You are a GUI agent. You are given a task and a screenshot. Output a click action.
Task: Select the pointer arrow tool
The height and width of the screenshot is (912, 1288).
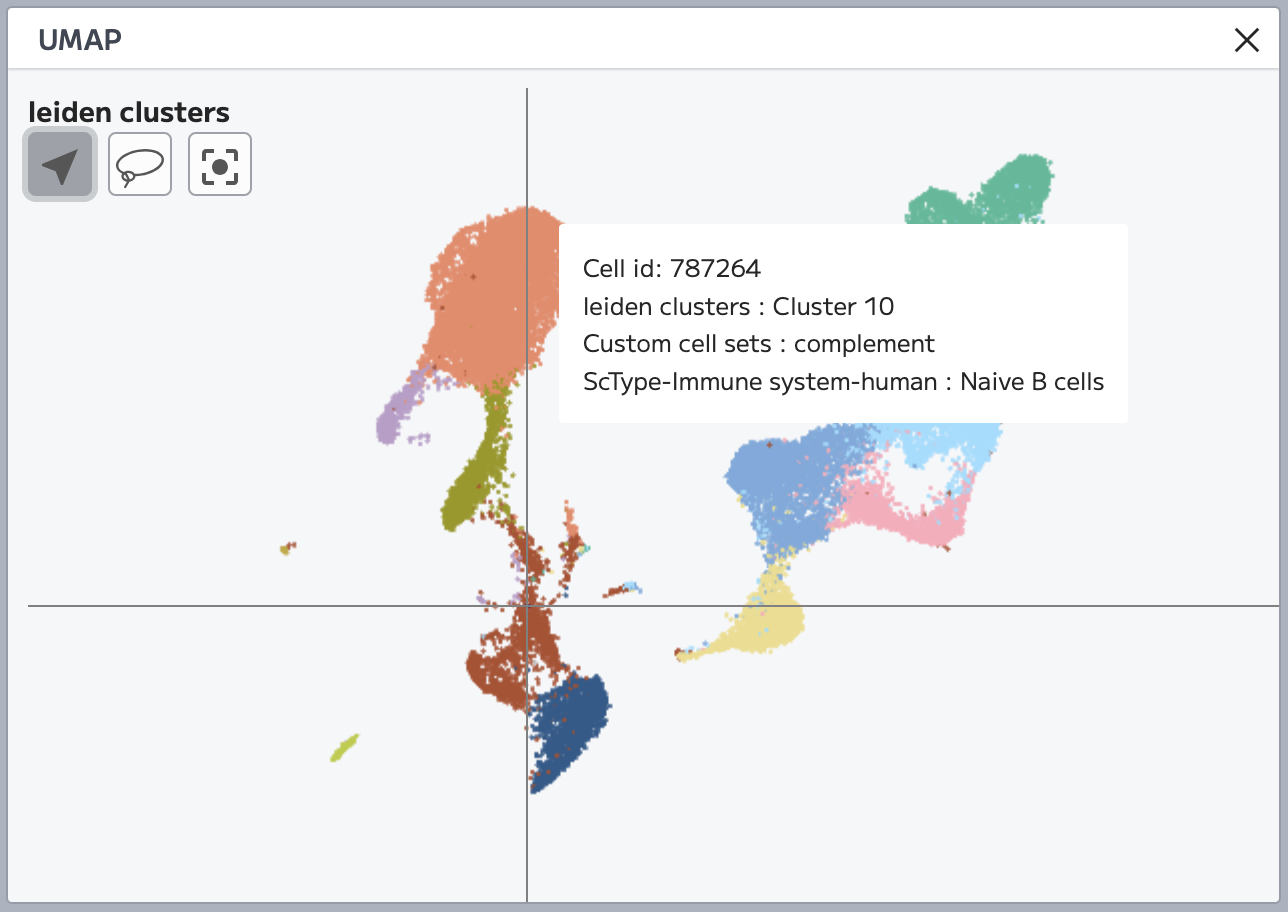[x=60, y=165]
